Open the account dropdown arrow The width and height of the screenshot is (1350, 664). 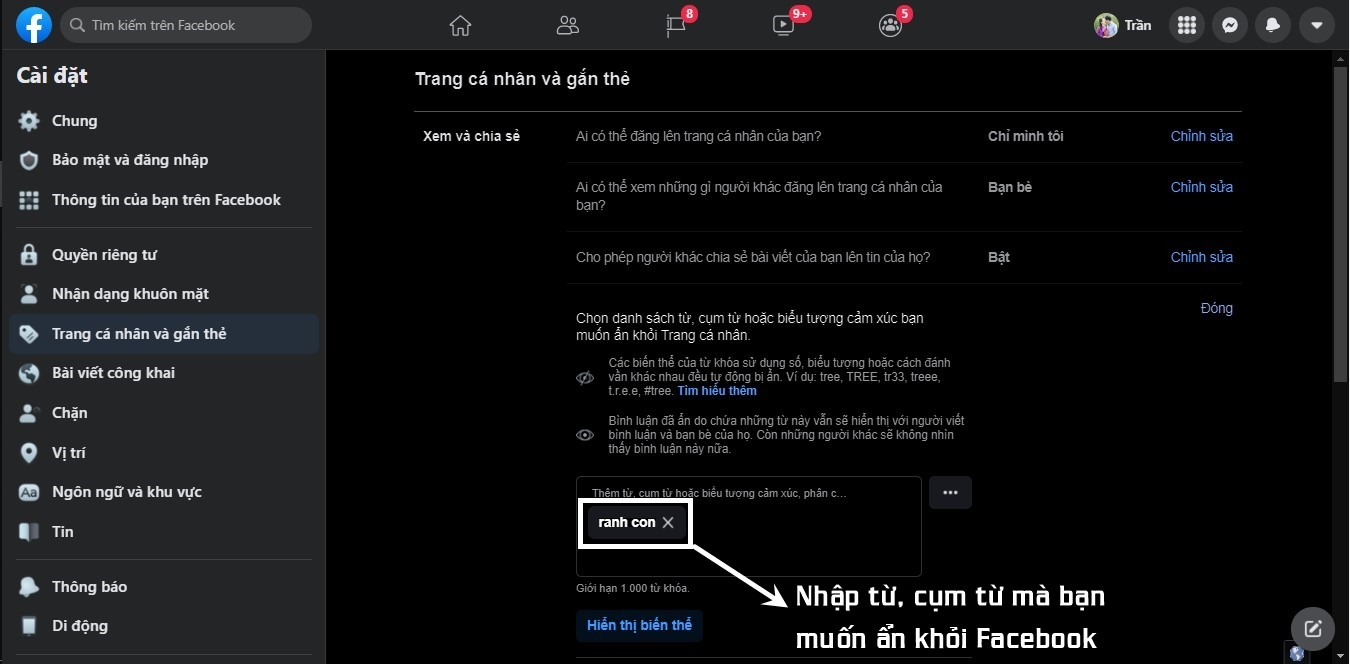(x=1316, y=24)
